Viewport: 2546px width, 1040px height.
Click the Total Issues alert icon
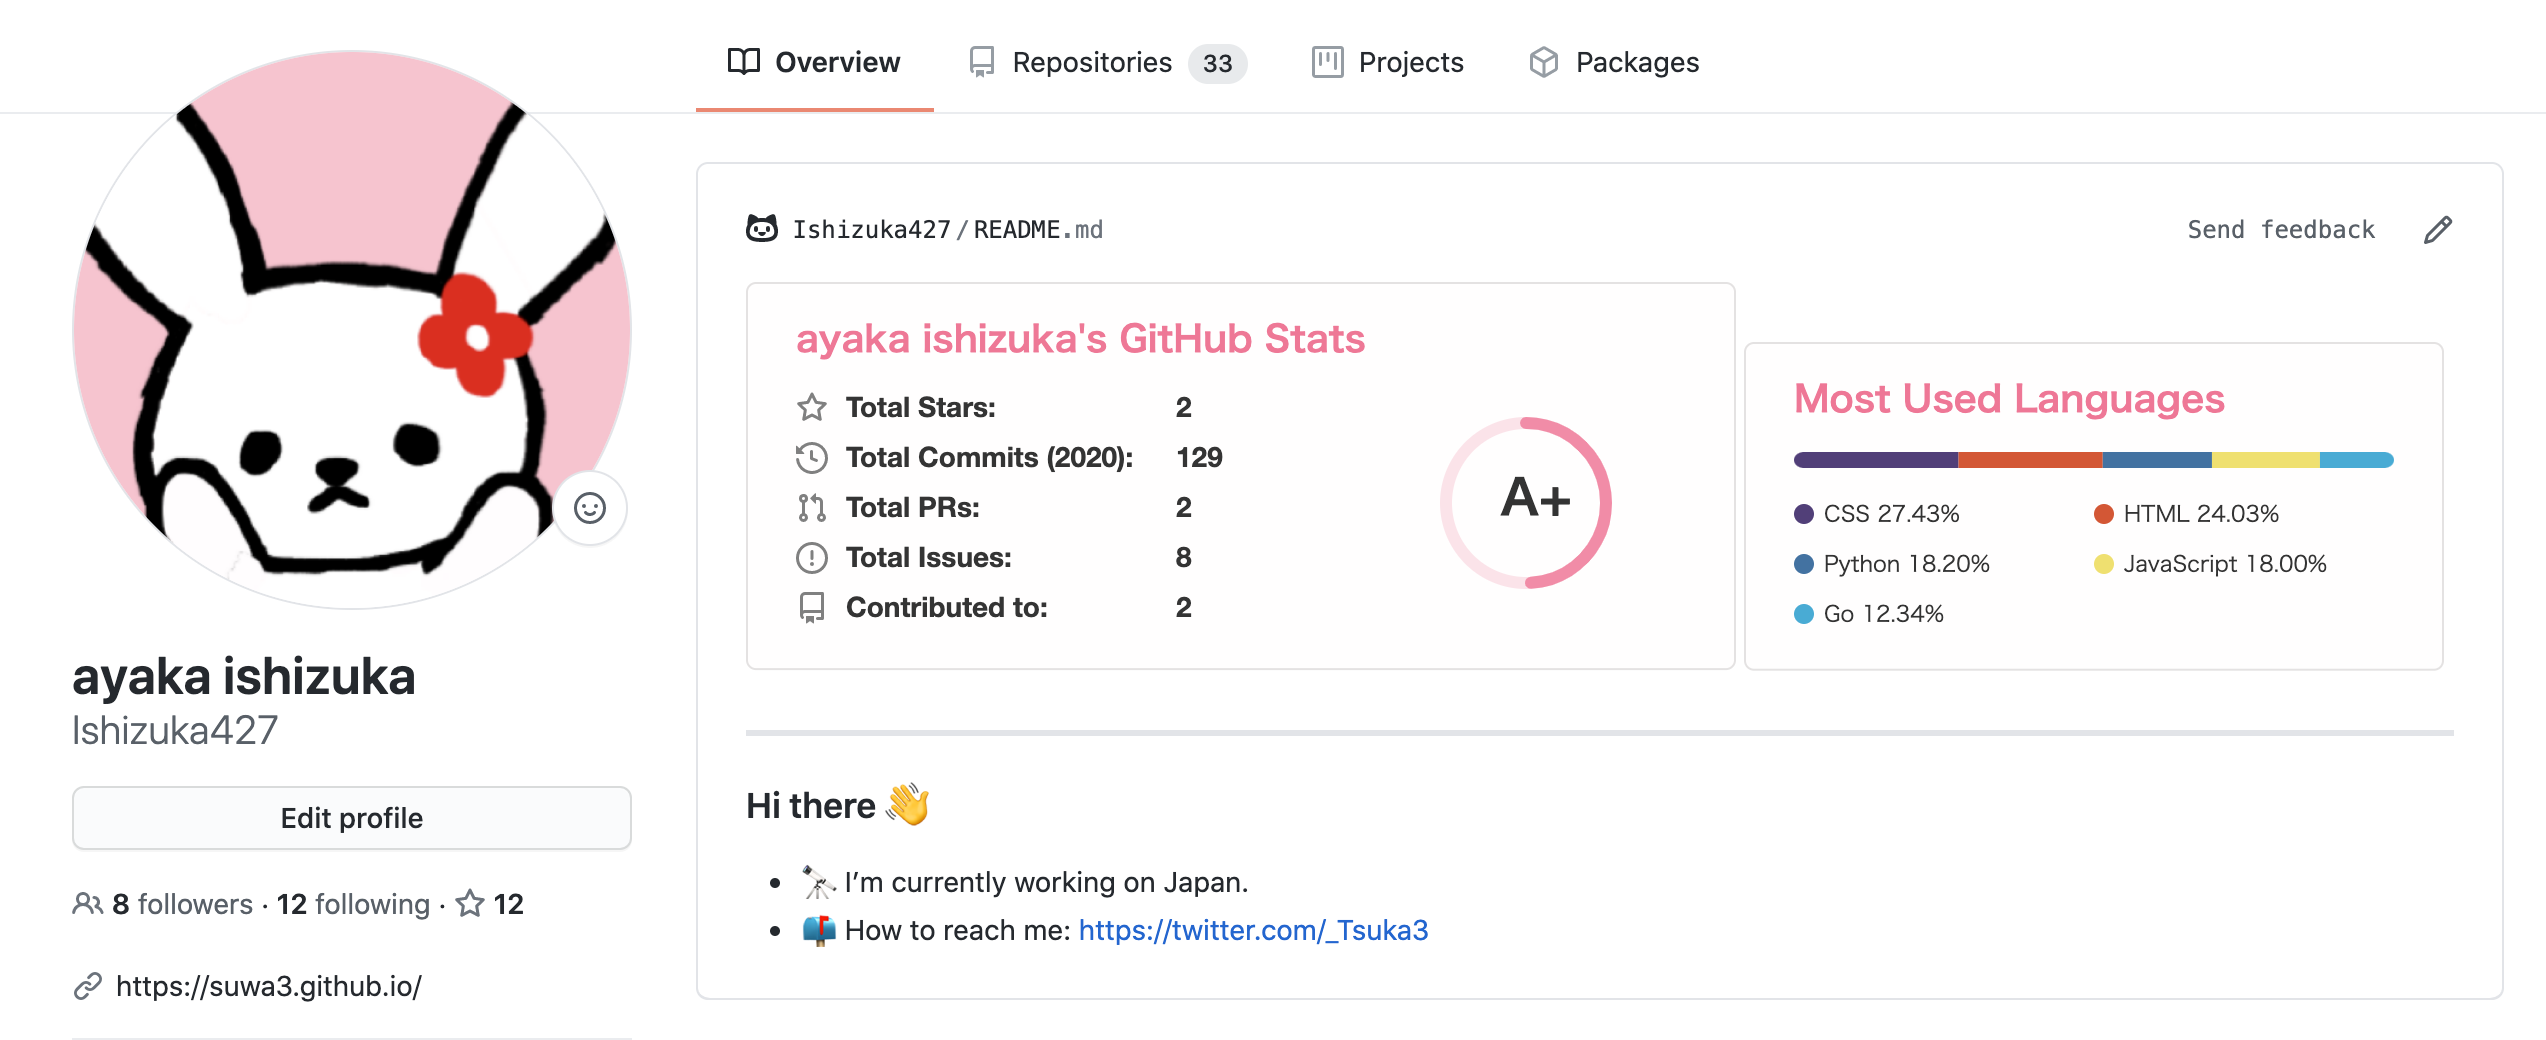811,558
